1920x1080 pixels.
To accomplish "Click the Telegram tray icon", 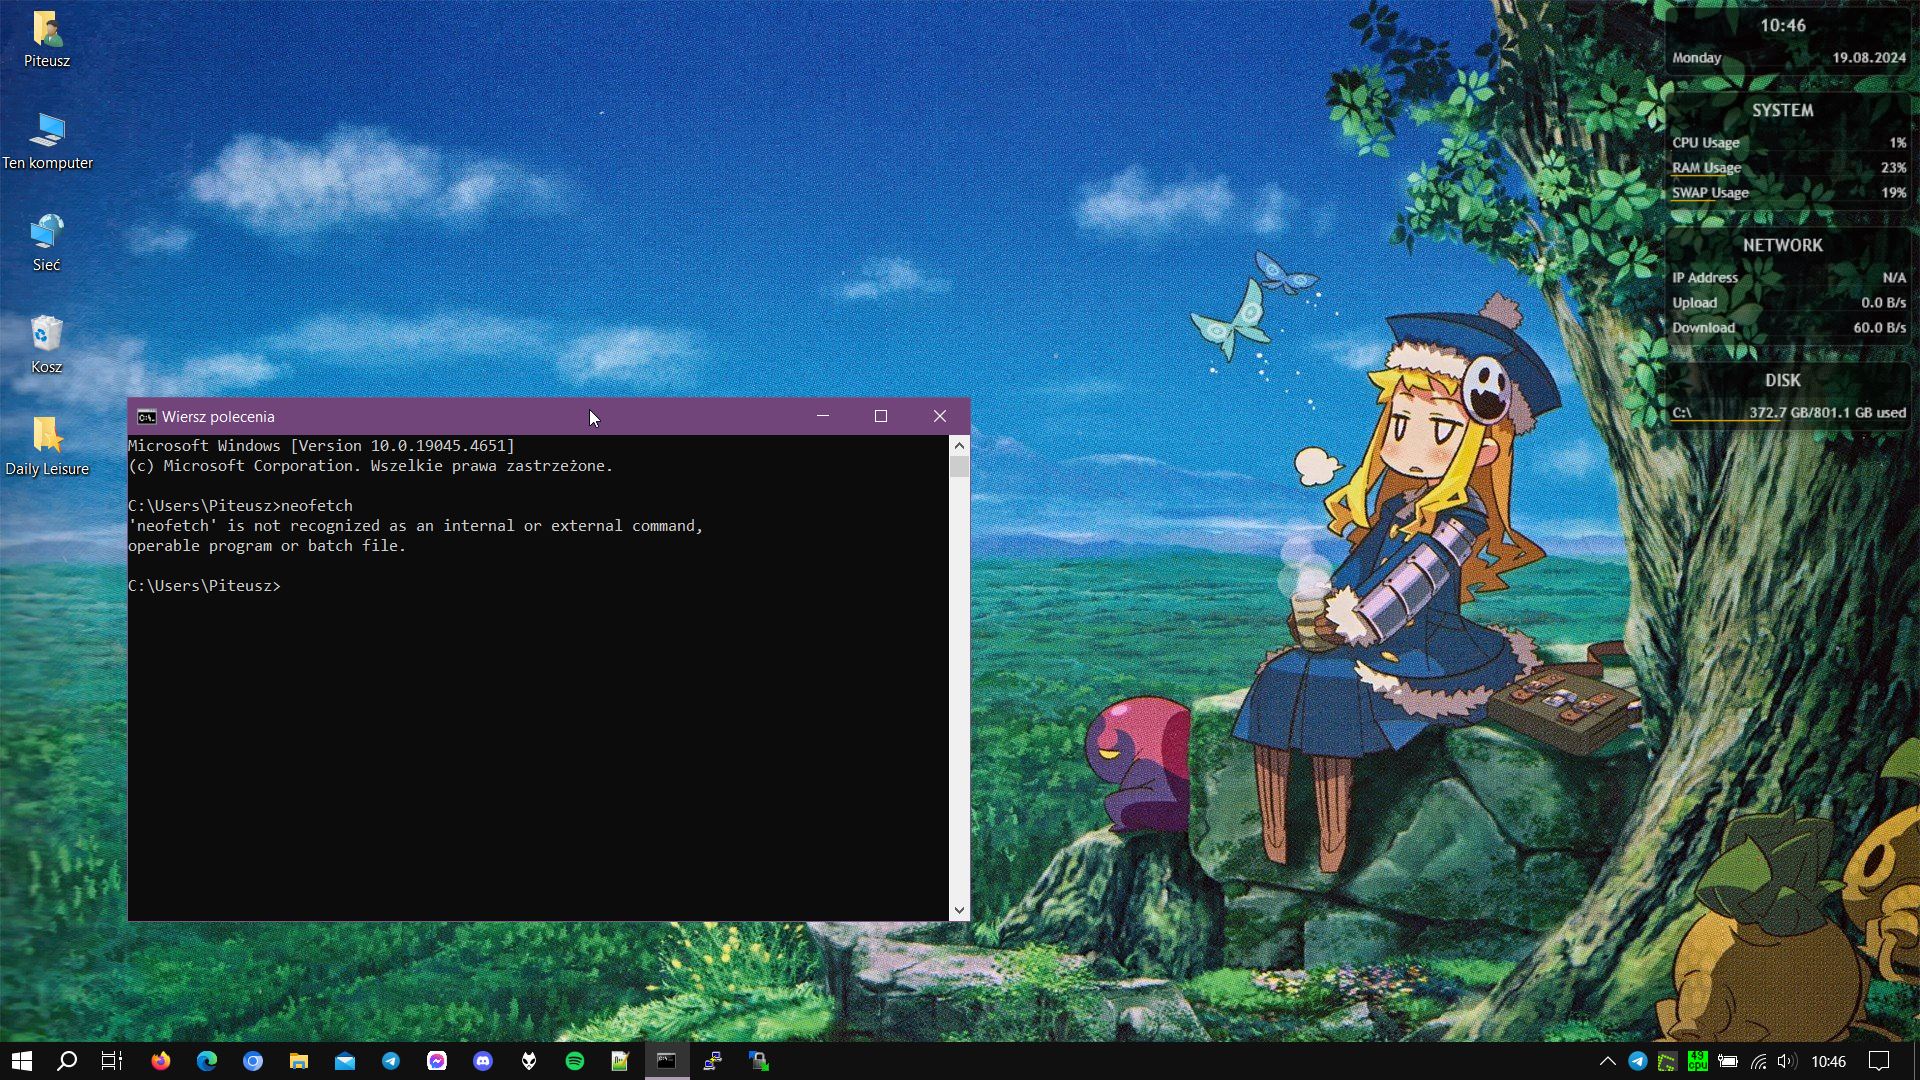I will (x=1637, y=1061).
